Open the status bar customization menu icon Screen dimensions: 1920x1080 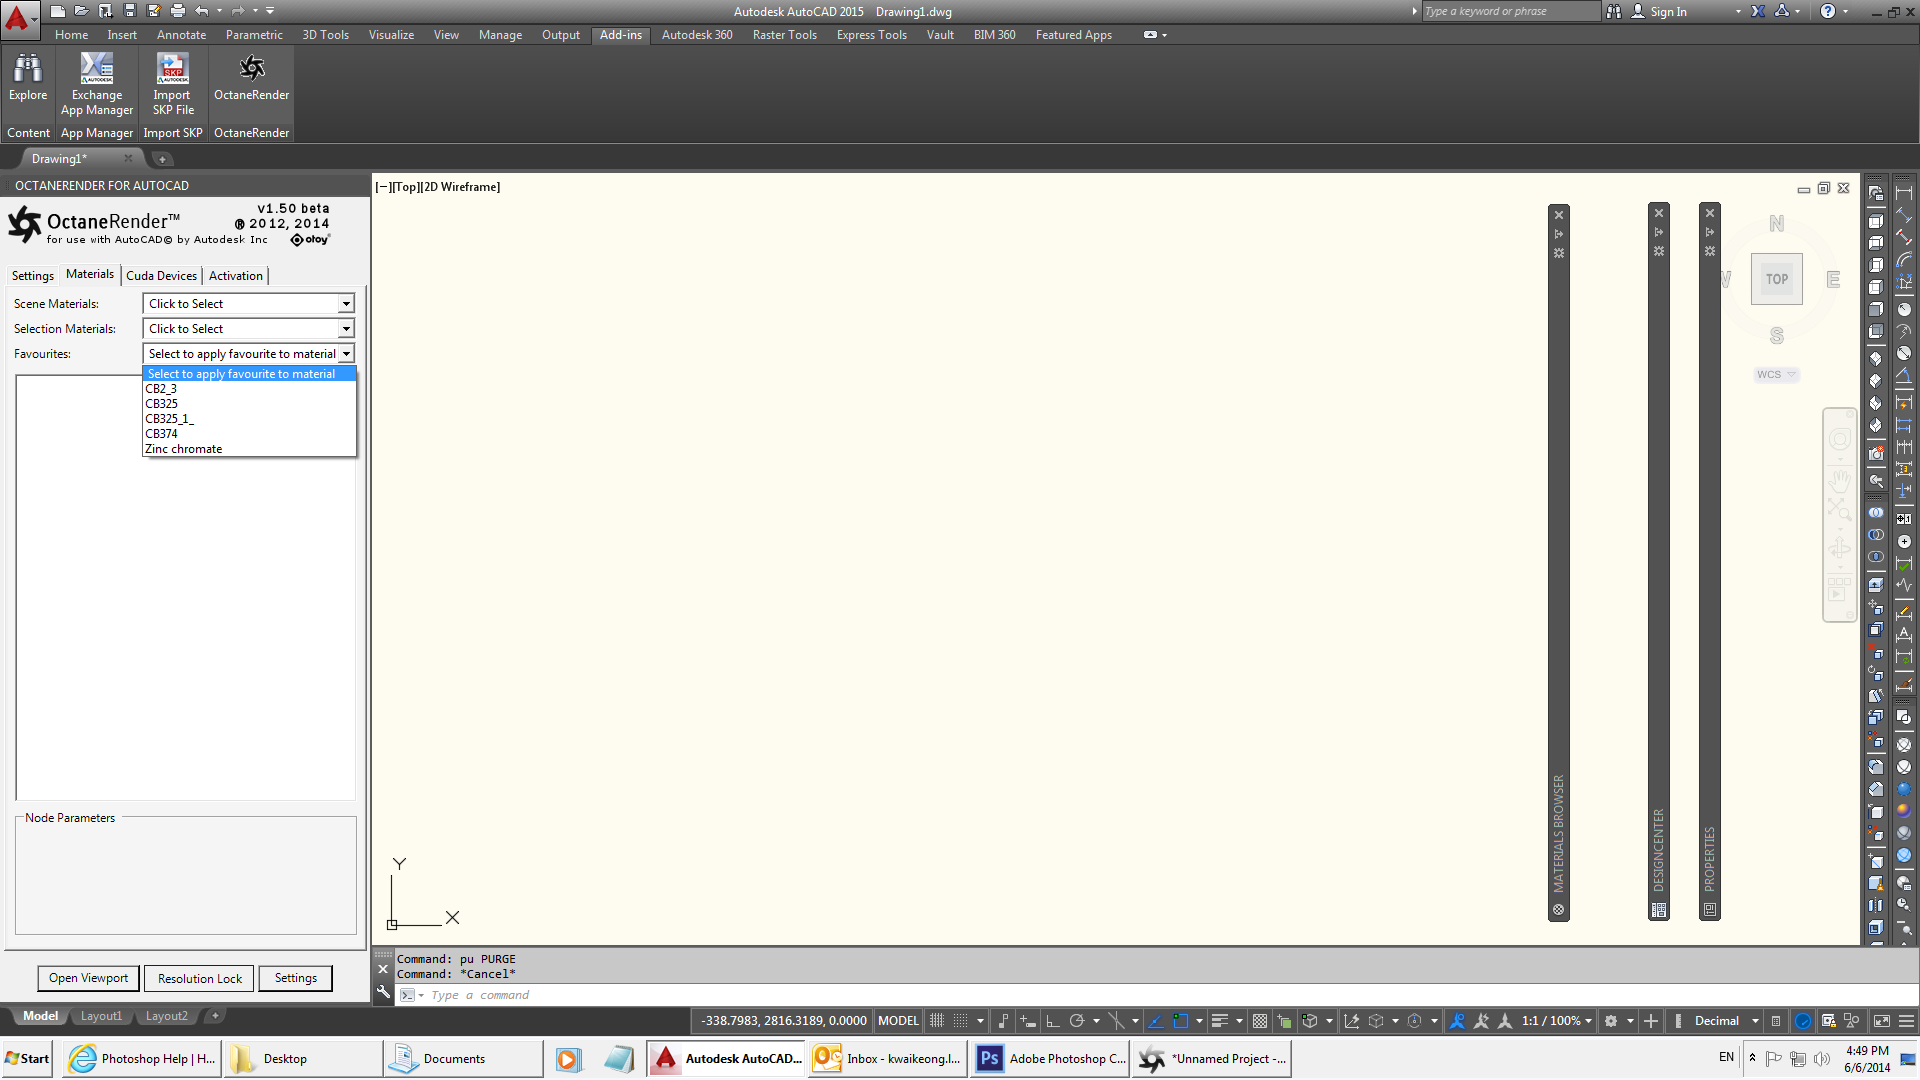1906,1021
